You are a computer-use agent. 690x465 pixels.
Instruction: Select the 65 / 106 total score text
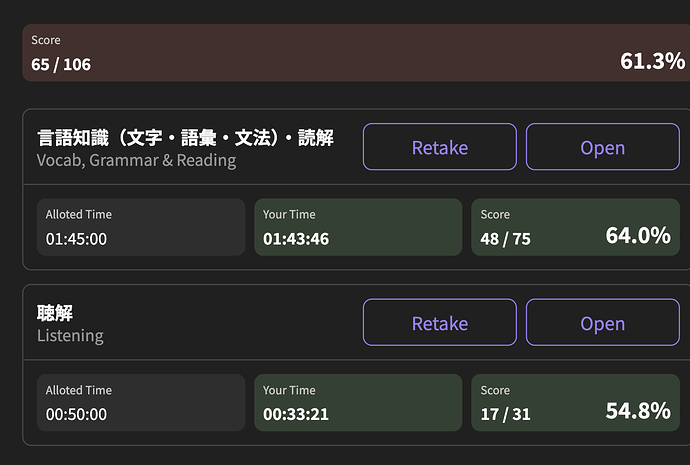(61, 64)
